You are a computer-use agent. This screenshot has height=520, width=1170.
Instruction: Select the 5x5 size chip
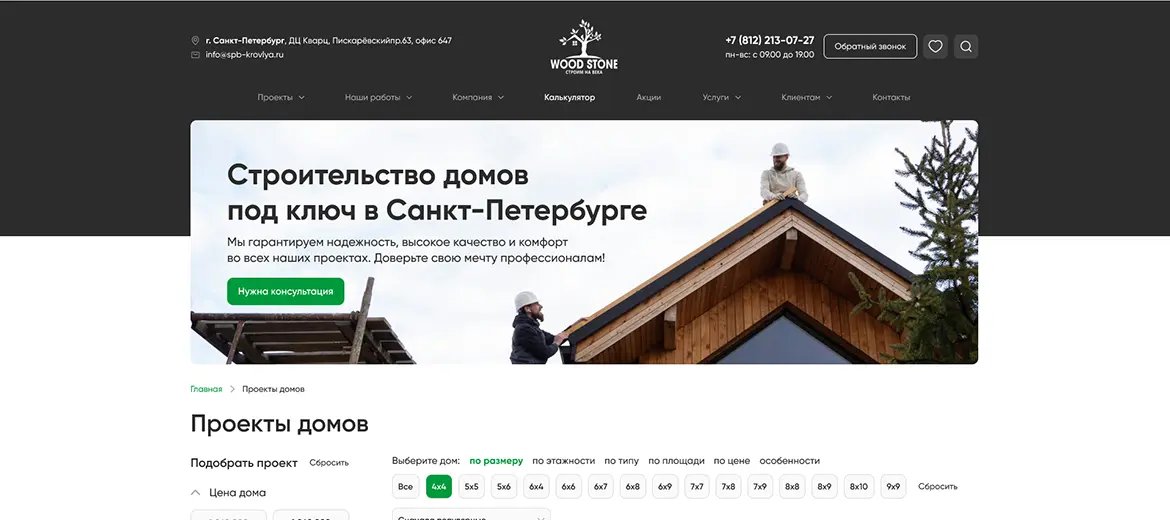point(472,486)
